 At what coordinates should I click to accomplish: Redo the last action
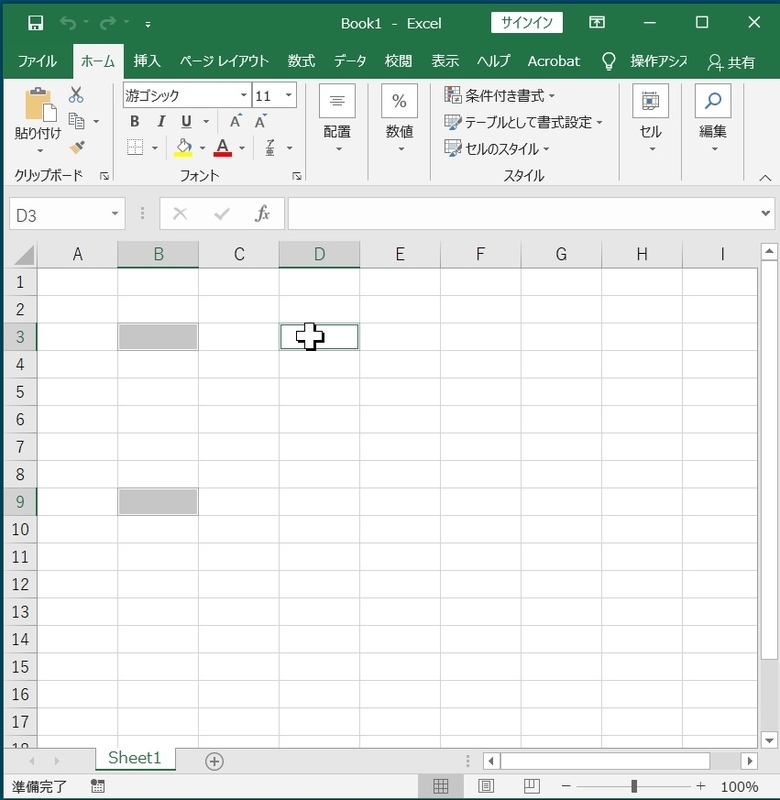coord(108,23)
